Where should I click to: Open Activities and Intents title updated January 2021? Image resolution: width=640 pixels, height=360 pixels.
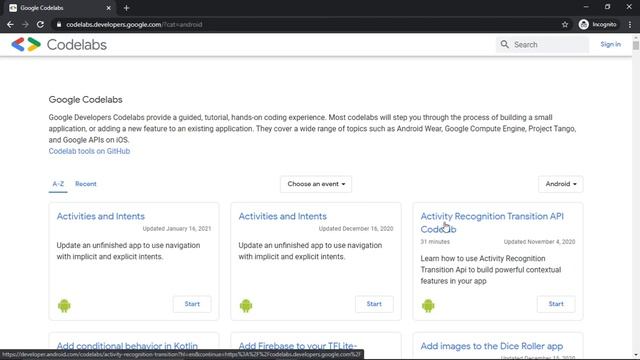click(x=101, y=216)
